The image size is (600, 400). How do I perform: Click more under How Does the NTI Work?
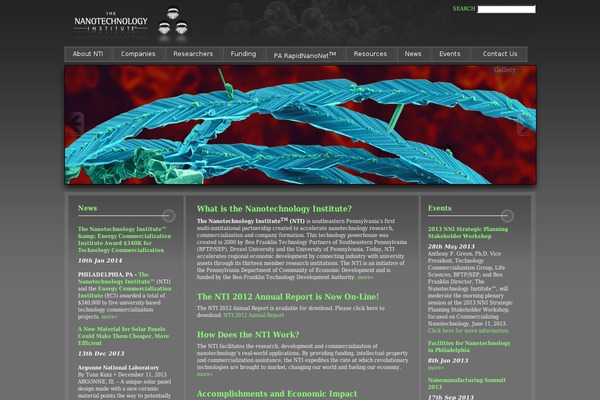[205, 374]
